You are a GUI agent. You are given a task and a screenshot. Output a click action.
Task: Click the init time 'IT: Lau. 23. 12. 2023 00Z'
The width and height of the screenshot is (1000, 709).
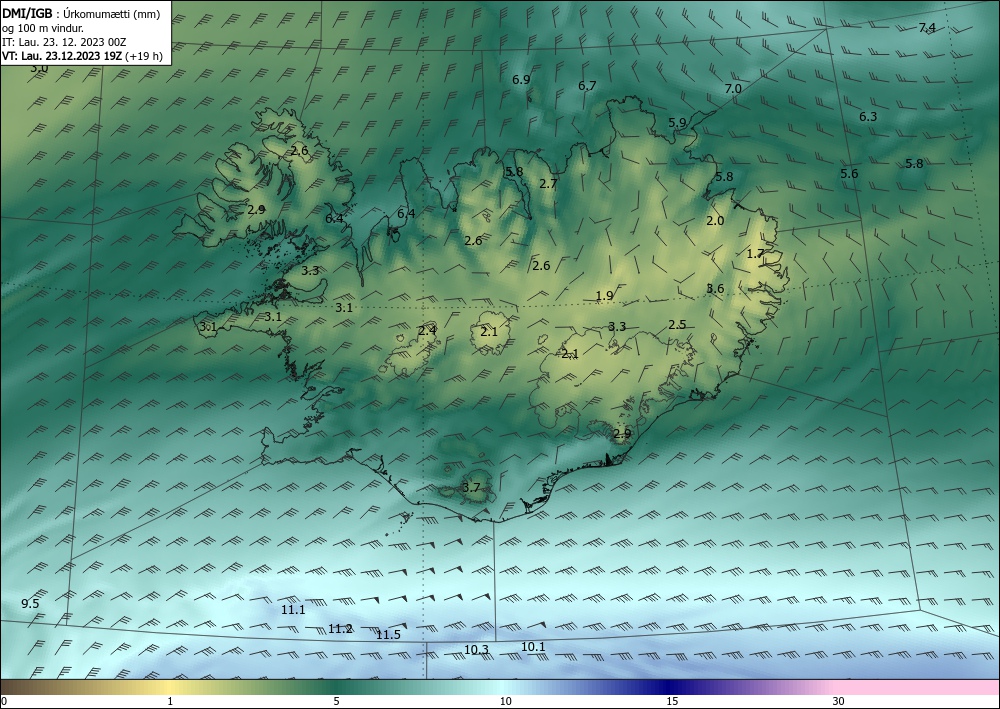pos(64,42)
